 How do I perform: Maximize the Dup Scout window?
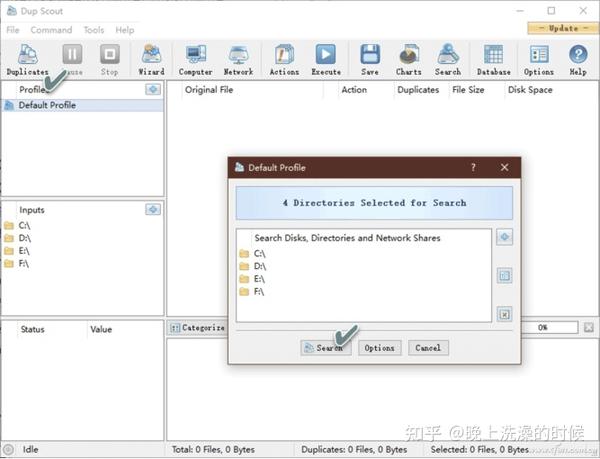click(x=551, y=11)
